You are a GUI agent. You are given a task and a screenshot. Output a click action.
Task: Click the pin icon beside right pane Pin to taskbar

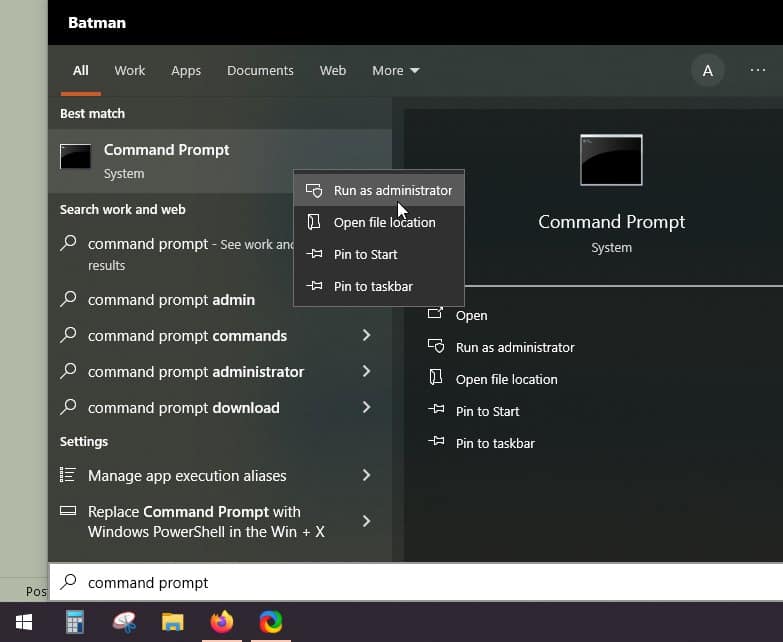(x=436, y=441)
